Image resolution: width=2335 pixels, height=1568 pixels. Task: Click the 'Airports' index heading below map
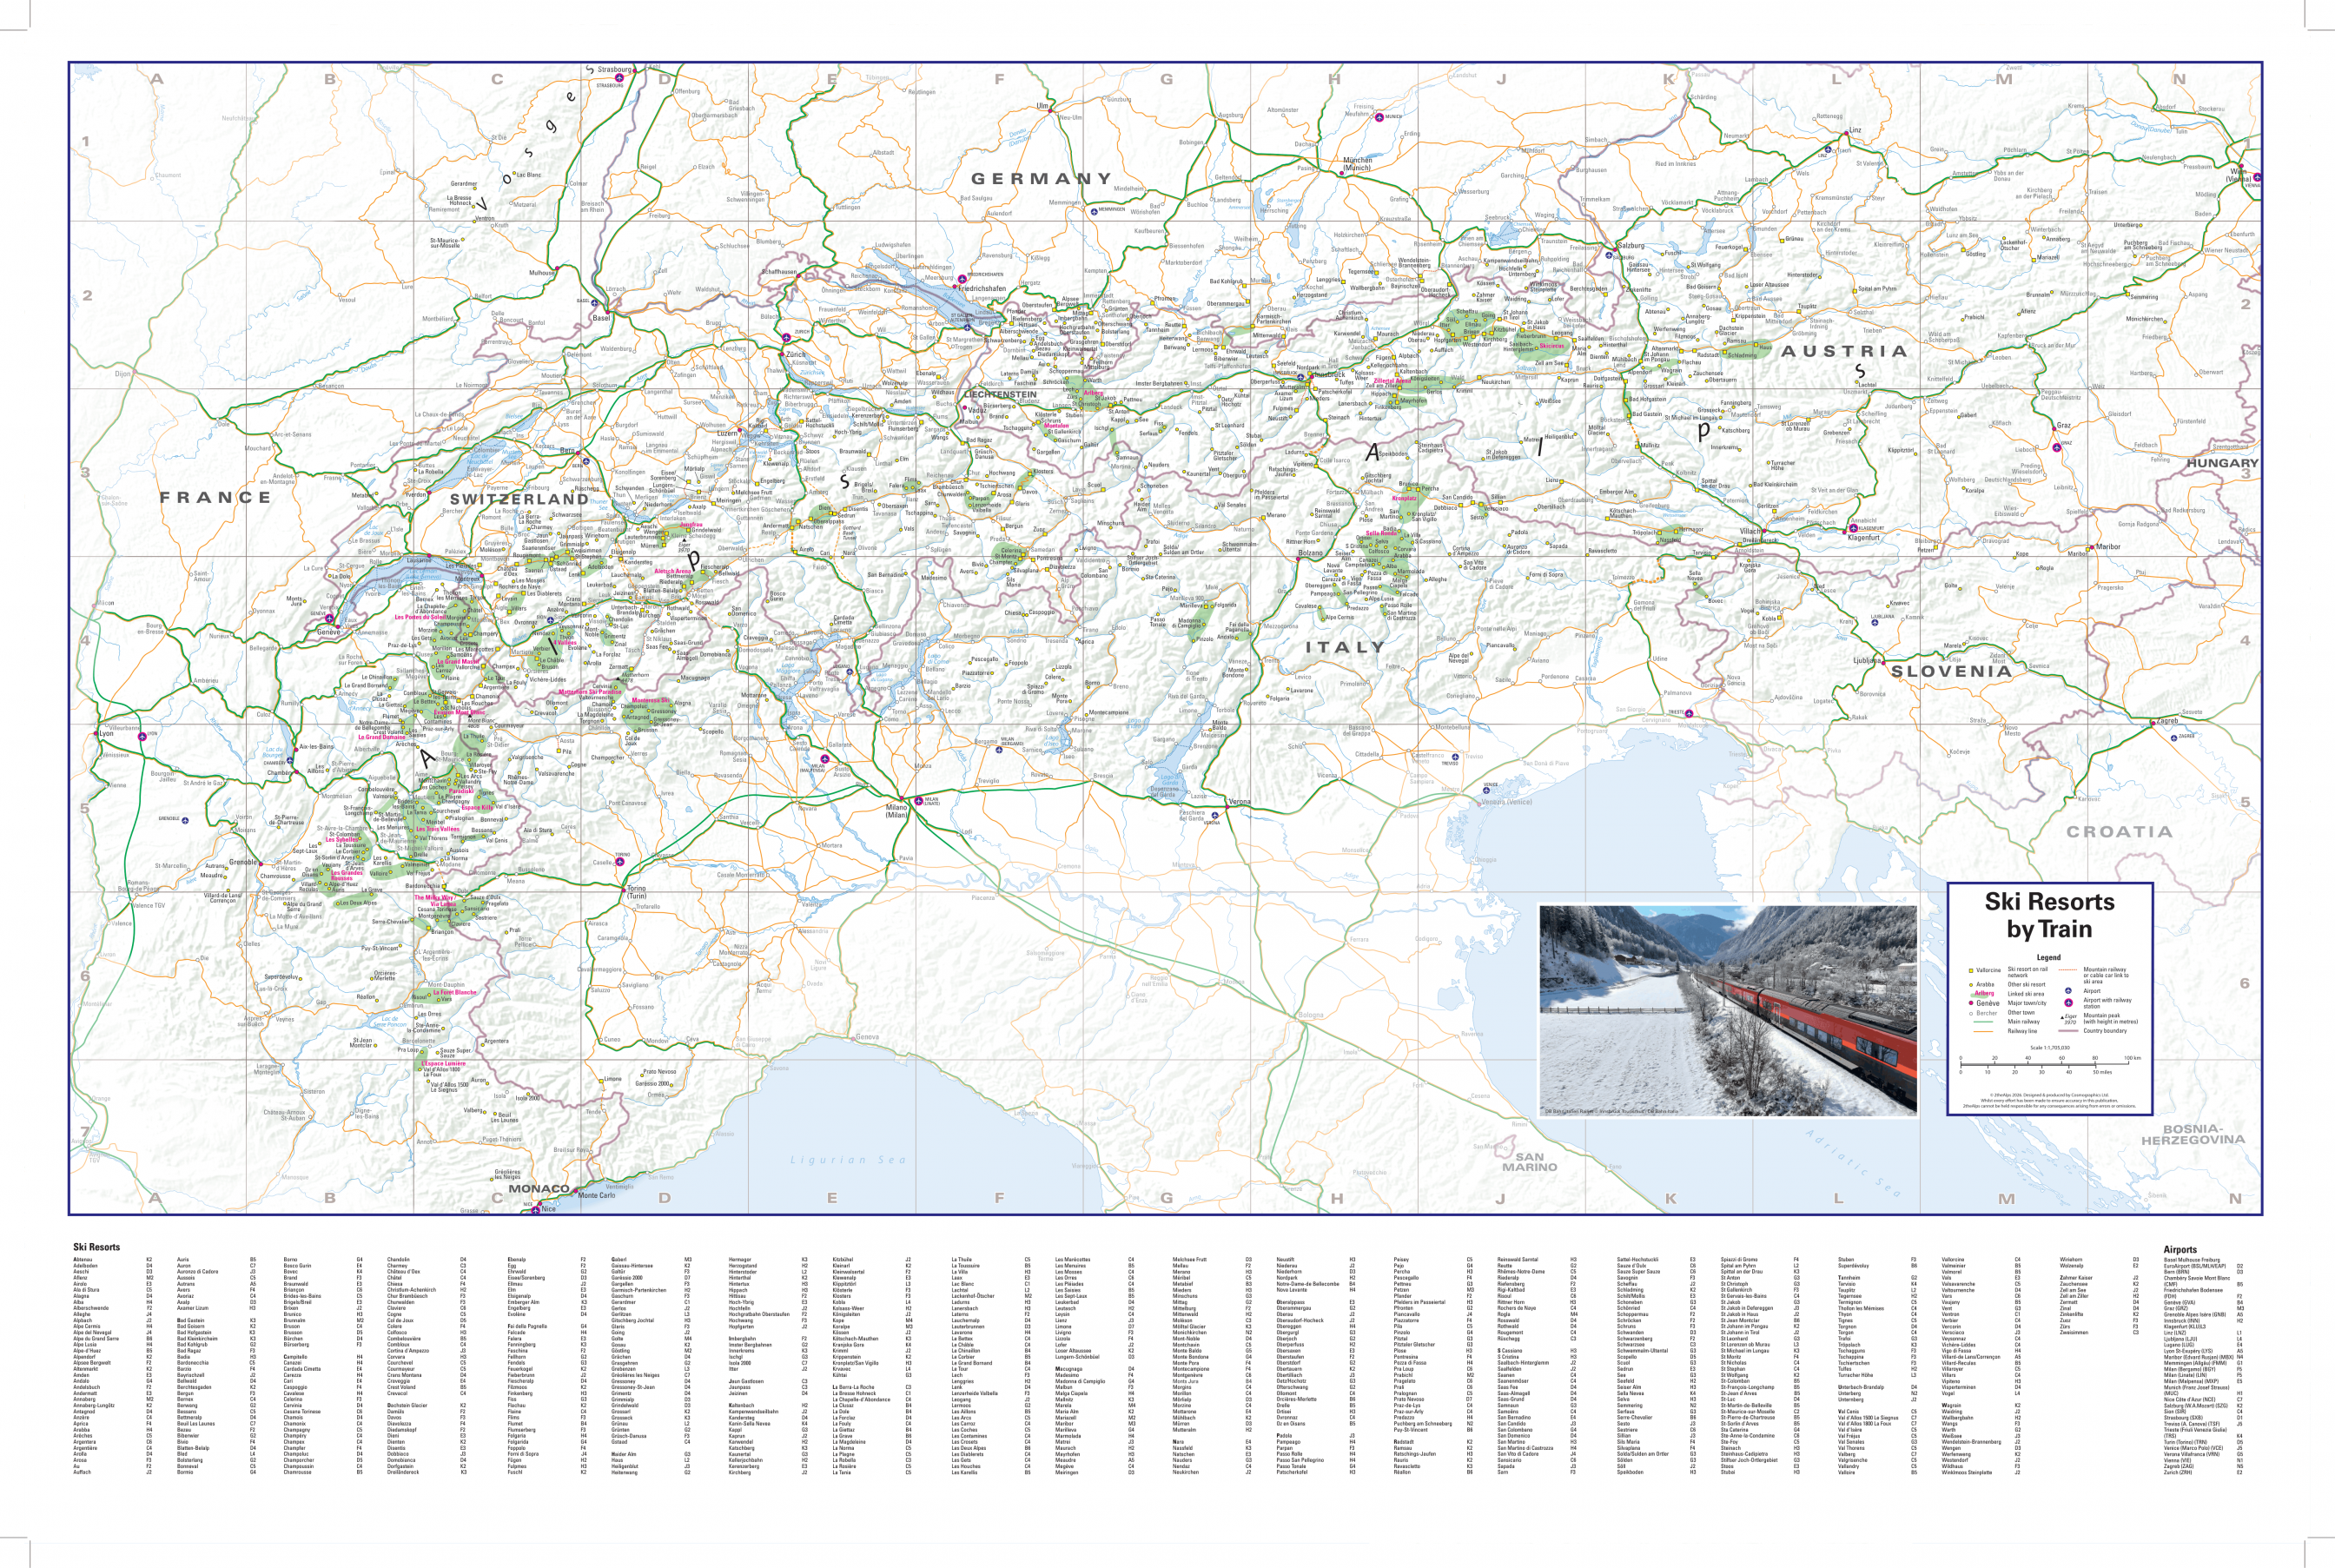coord(2180,1249)
